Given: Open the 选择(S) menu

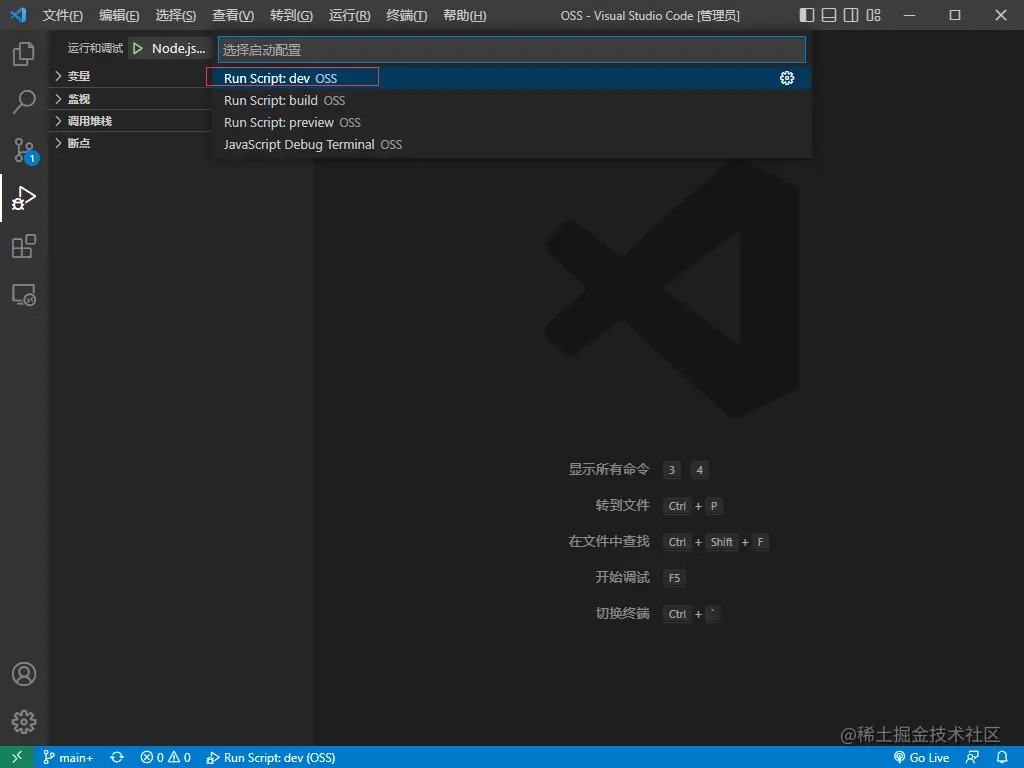Looking at the screenshot, I should coord(176,15).
